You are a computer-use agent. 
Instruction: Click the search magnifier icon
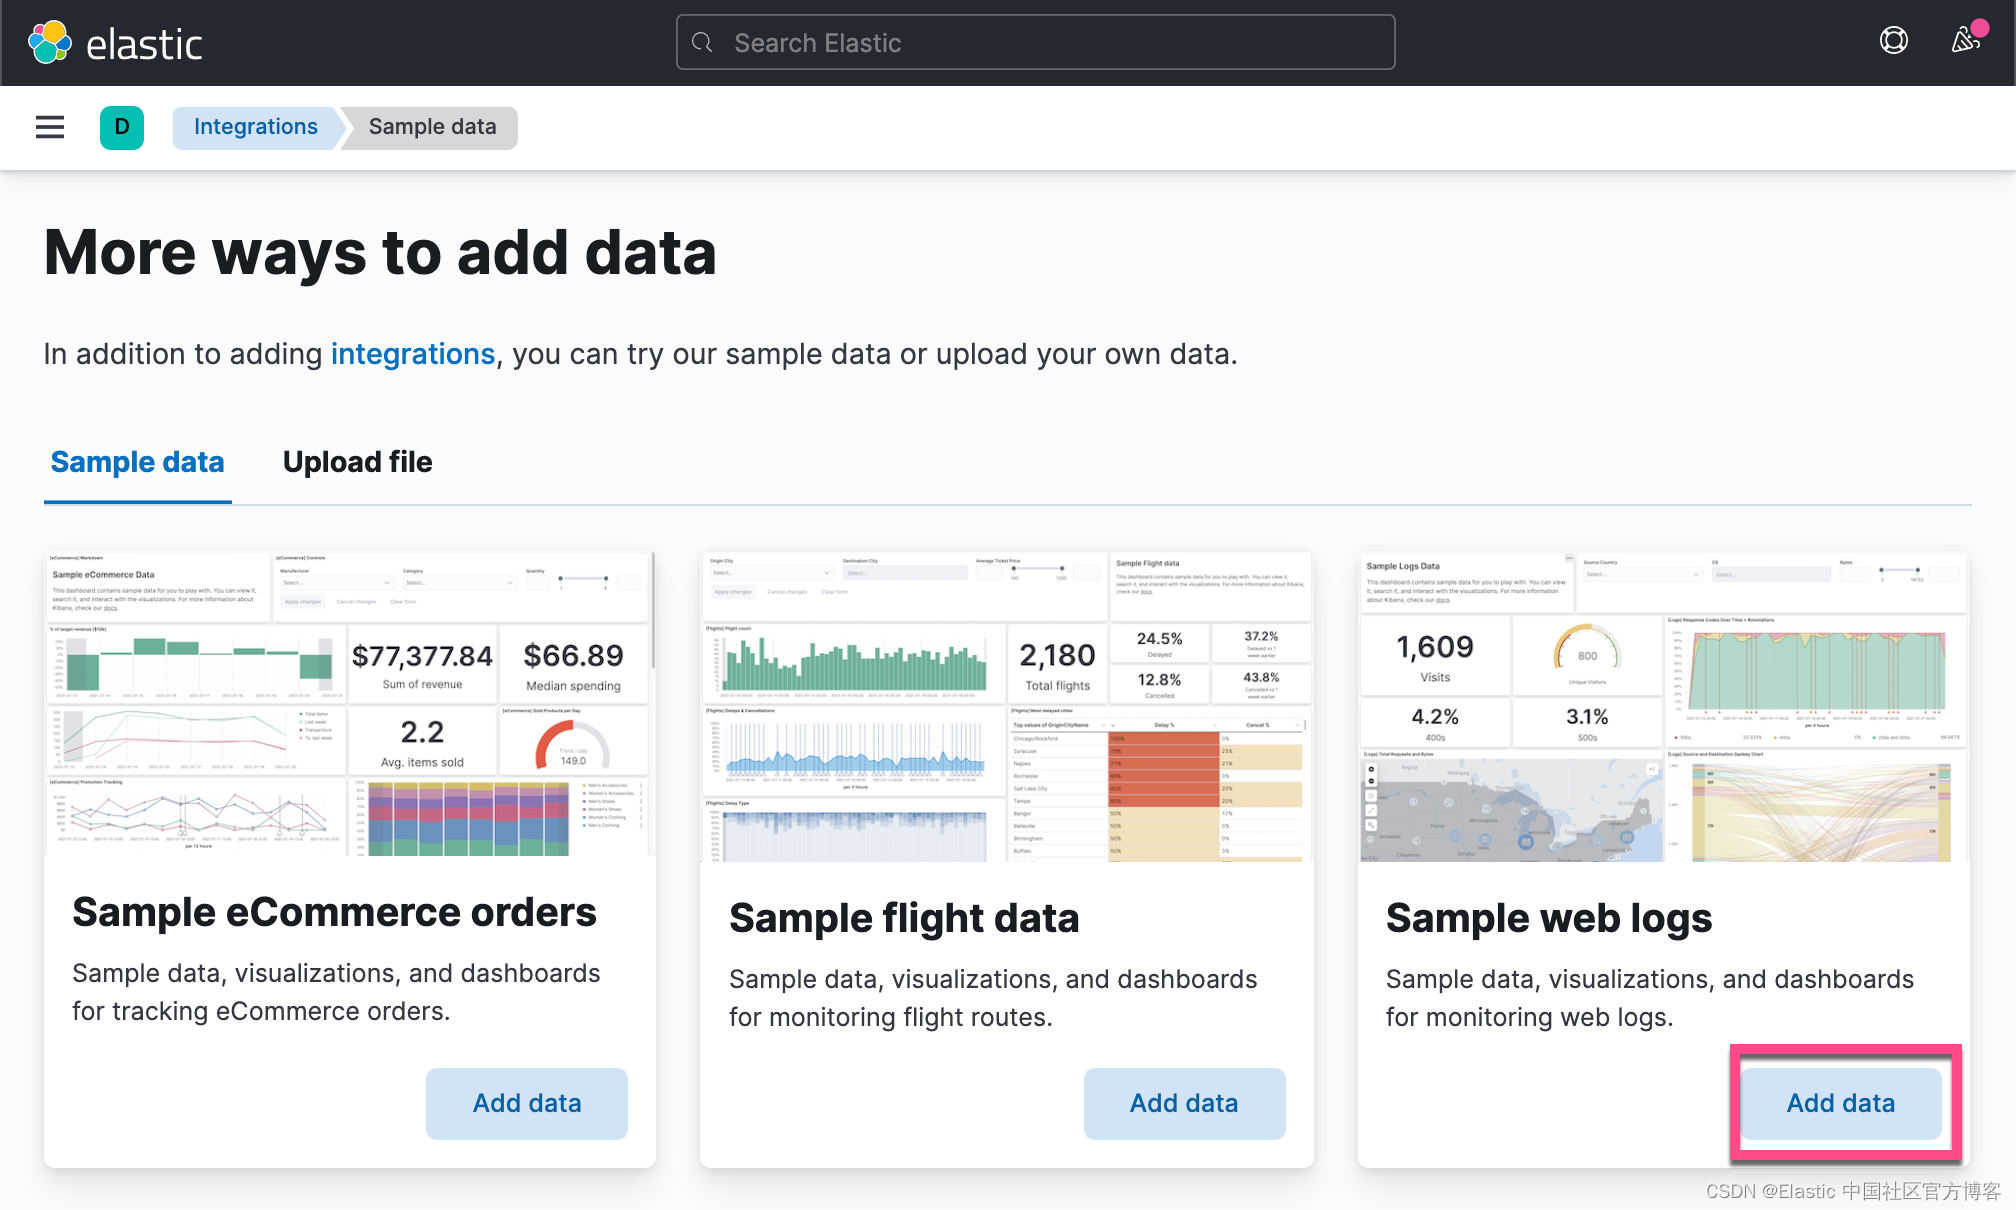703,43
